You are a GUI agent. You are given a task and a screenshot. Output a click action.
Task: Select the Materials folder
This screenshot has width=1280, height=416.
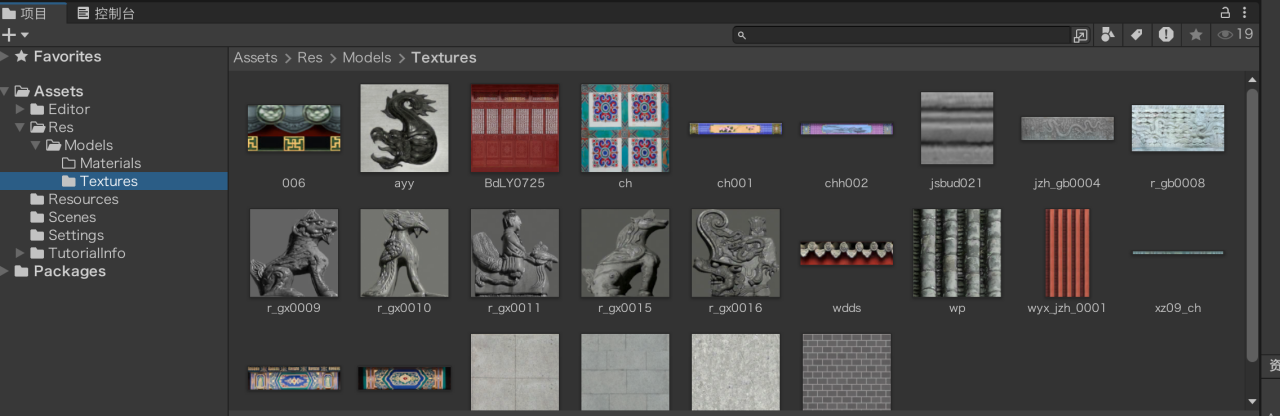tap(114, 163)
